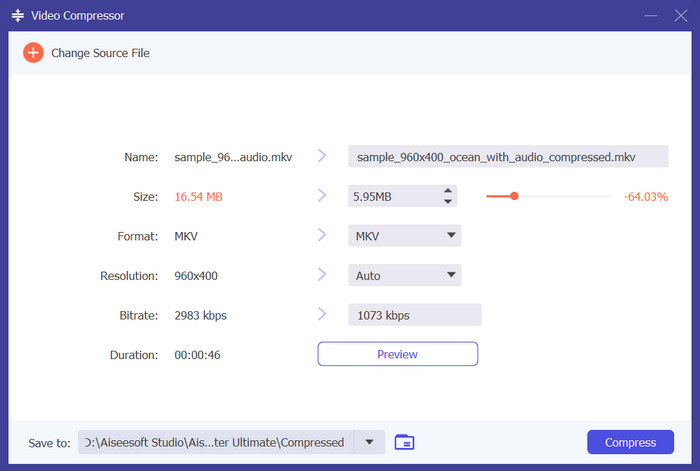This screenshot has height=471, width=700.
Task: Click the compression size slider handle
Action: click(514, 196)
